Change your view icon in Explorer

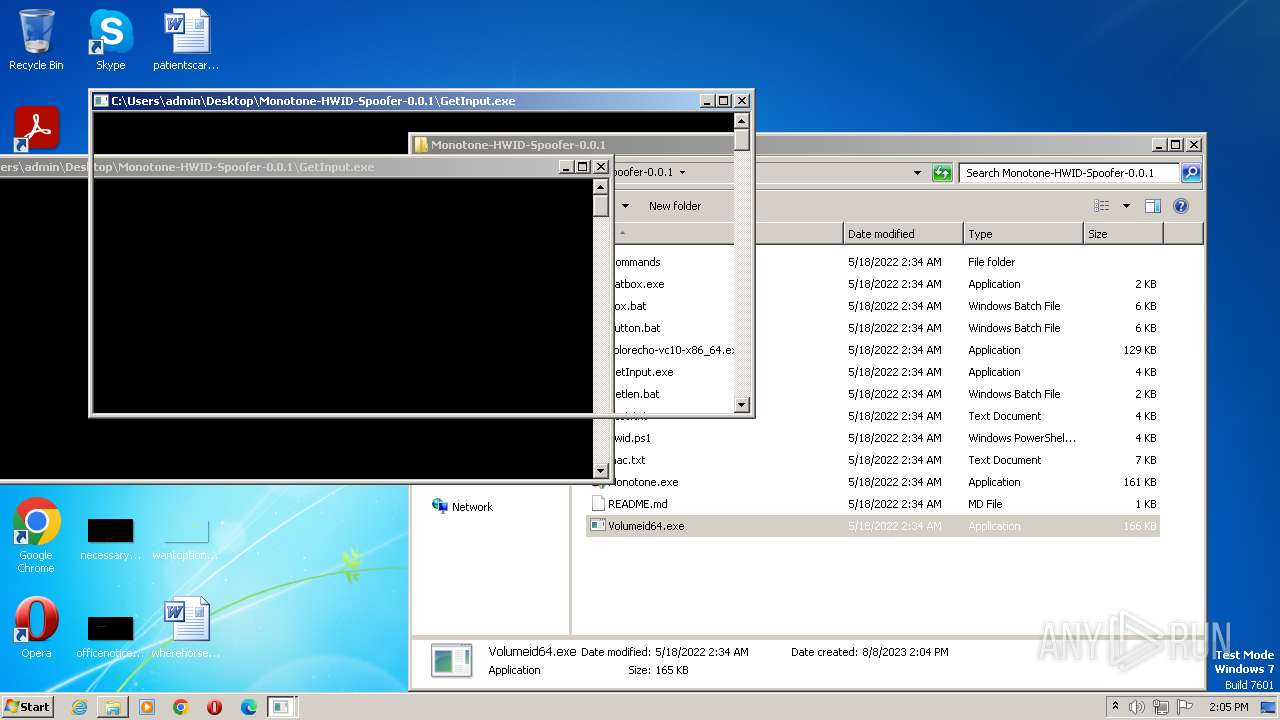[1102, 206]
